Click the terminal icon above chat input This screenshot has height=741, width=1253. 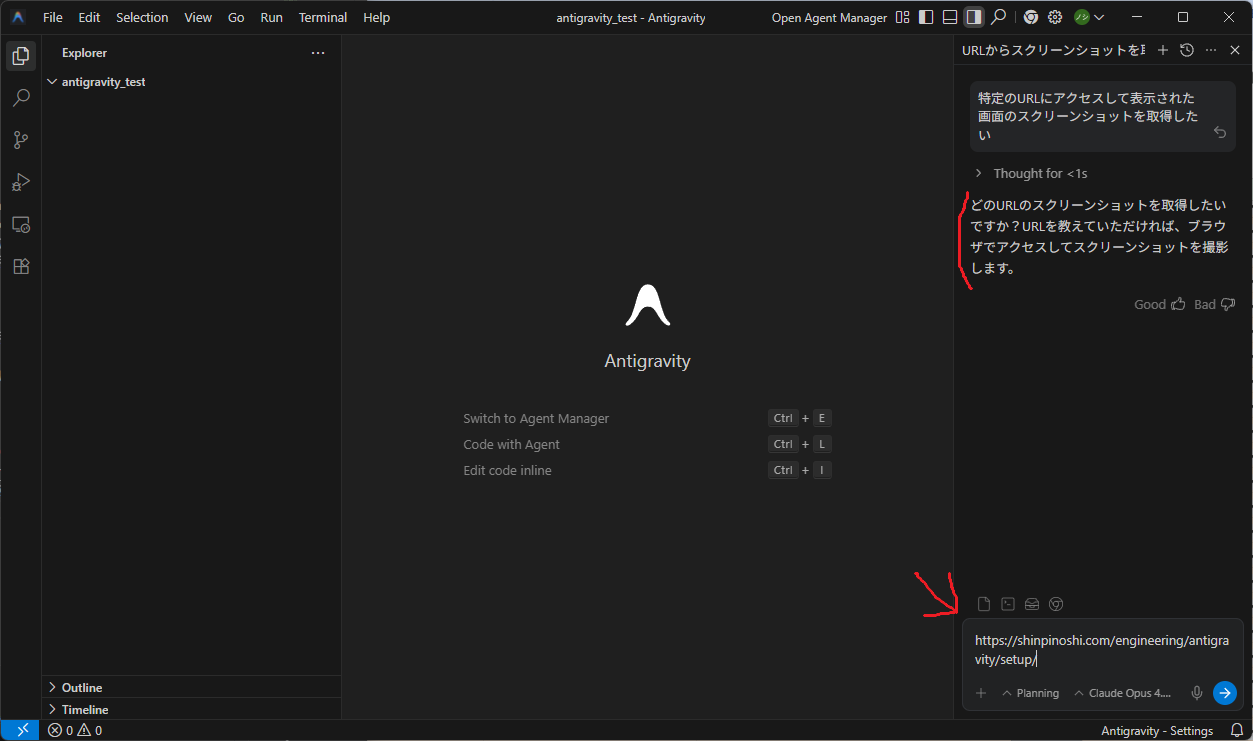click(1008, 604)
